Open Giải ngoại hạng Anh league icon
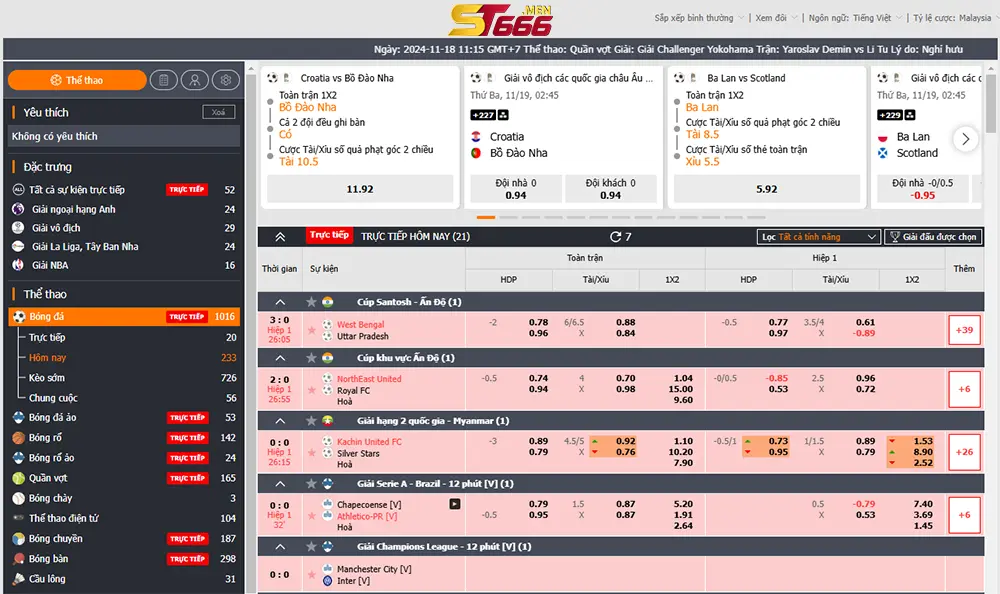 tap(18, 209)
